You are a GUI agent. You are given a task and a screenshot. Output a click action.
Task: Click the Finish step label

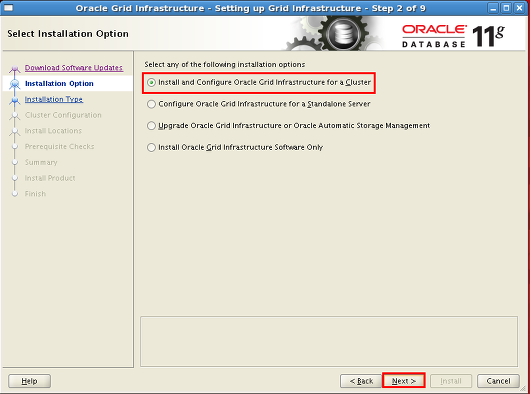pos(35,194)
